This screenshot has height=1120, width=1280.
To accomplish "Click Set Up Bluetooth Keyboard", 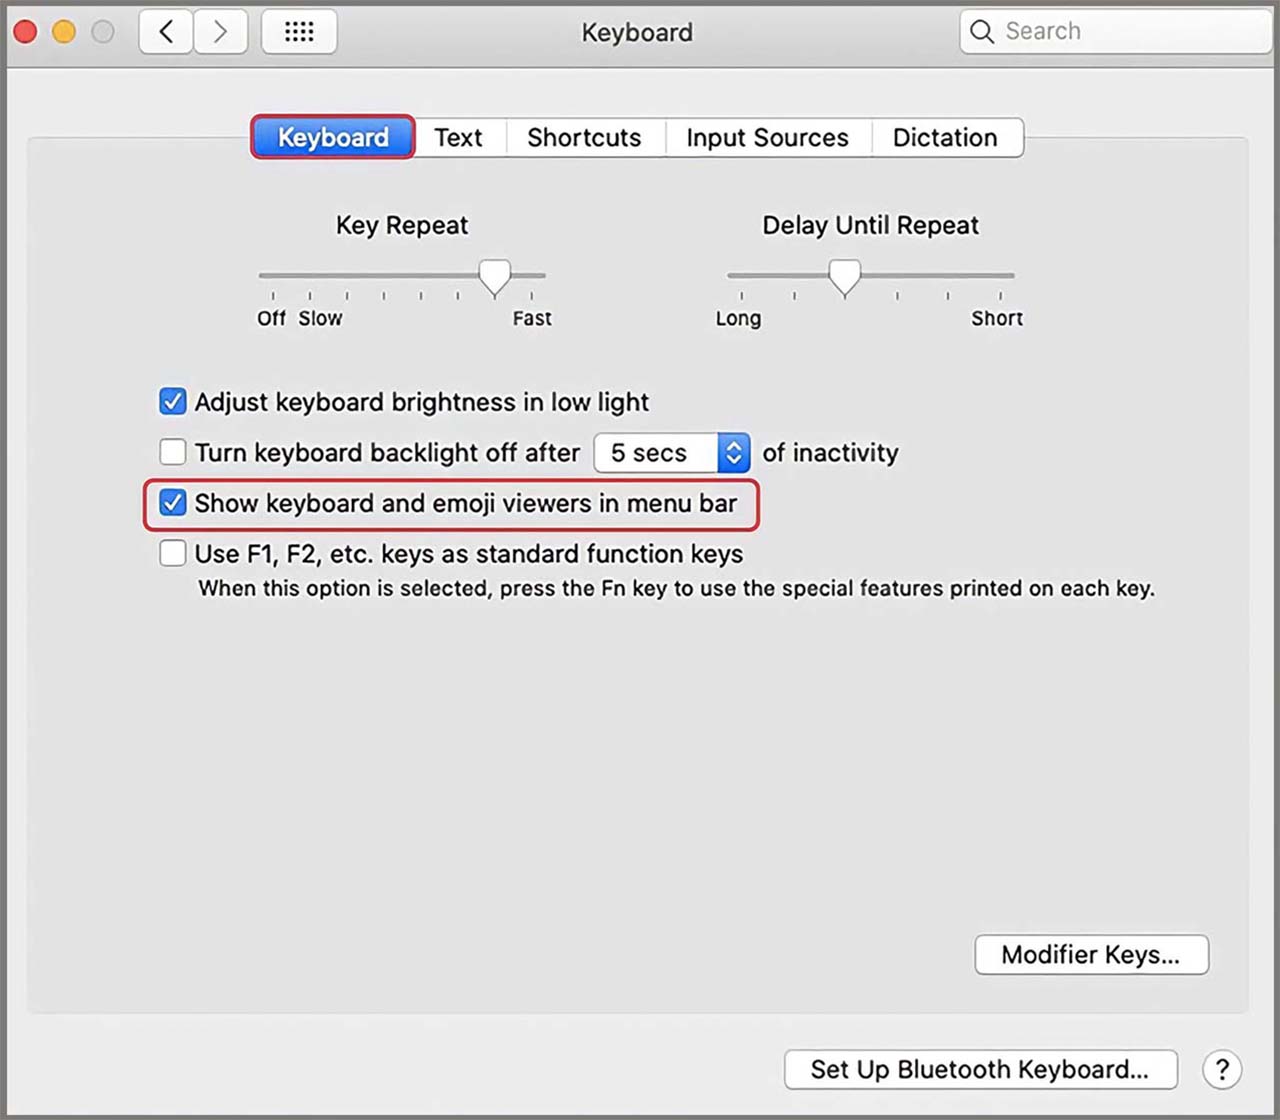I will click(979, 1069).
